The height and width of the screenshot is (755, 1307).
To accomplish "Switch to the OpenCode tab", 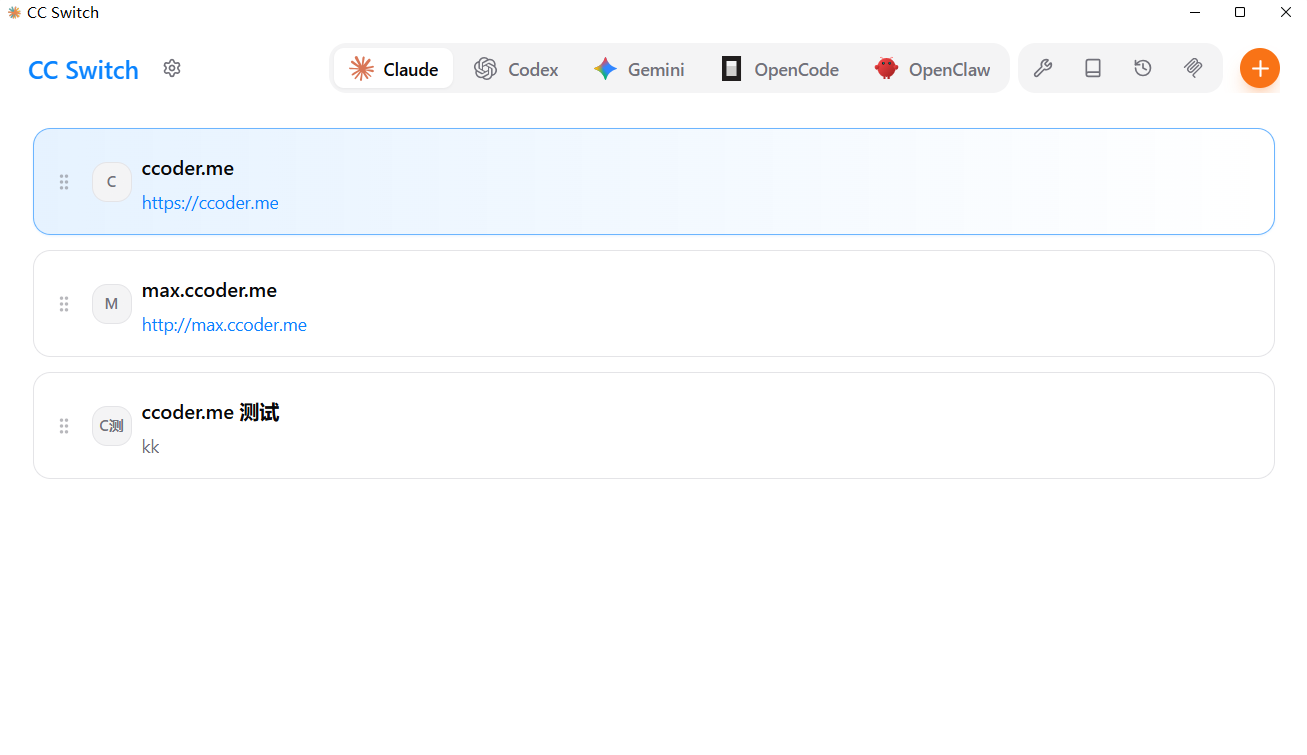I will 780,69.
